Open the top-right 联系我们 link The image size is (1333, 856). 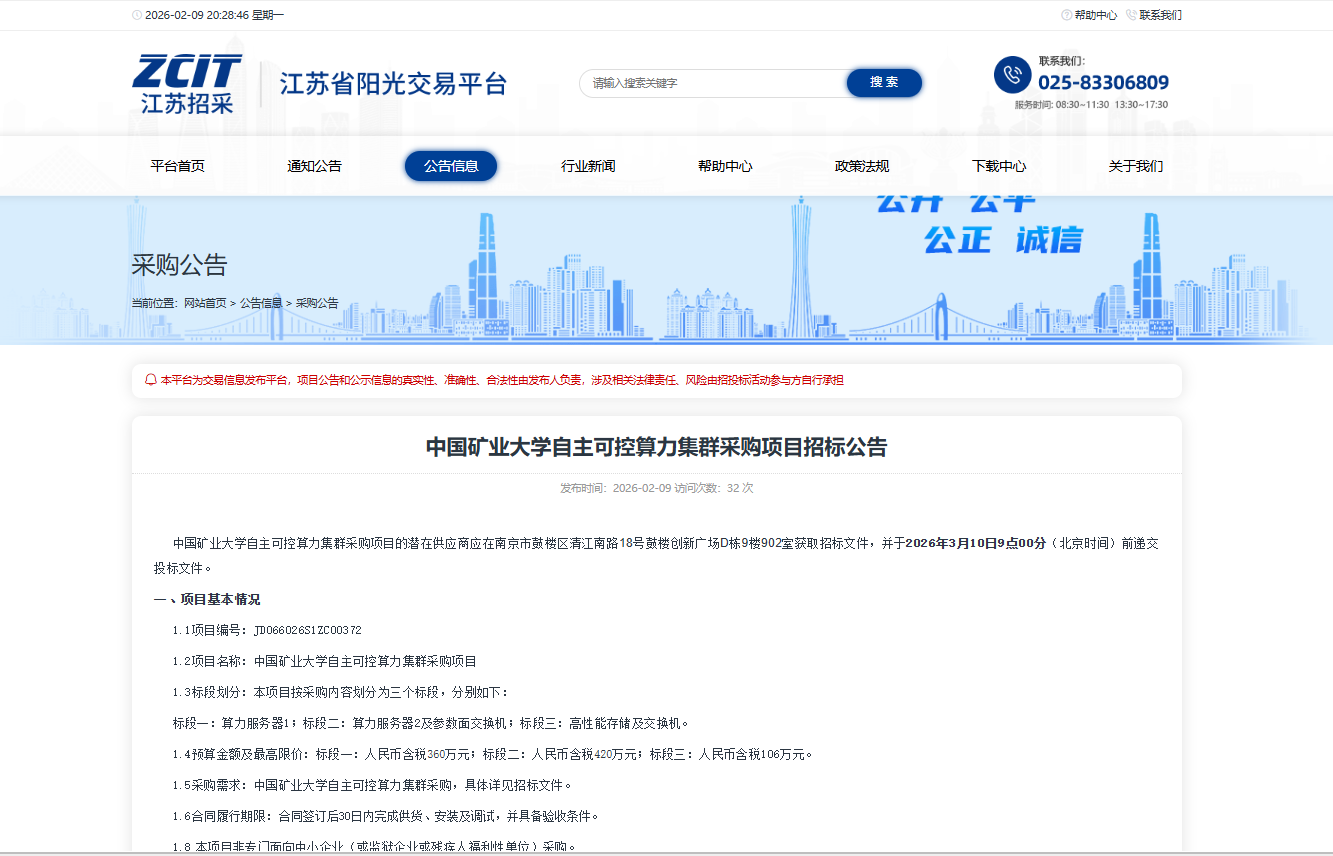point(1160,15)
